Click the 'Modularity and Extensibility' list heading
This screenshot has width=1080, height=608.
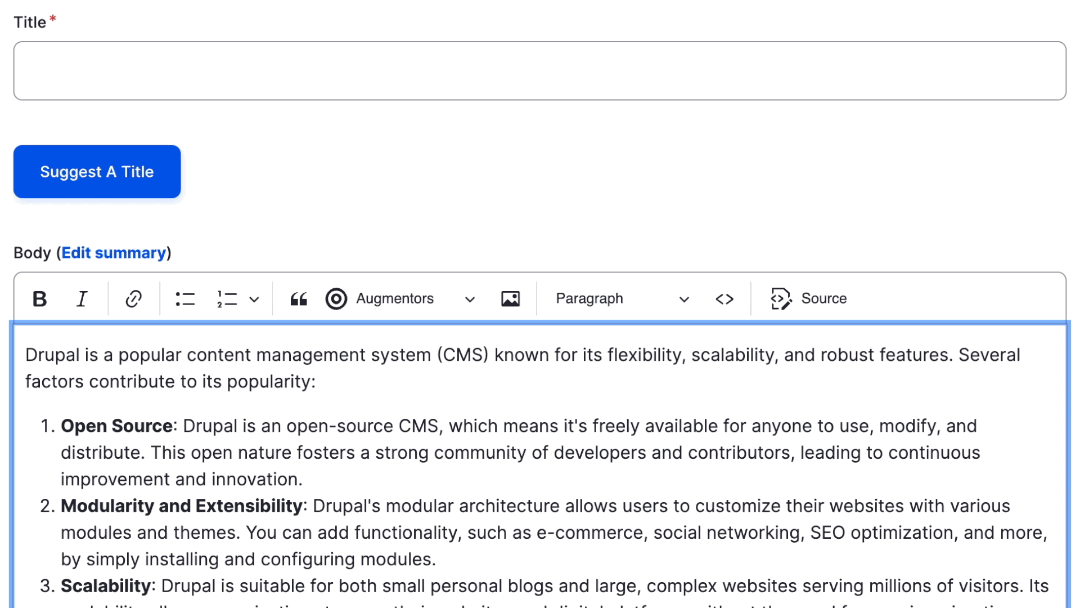[x=181, y=506]
